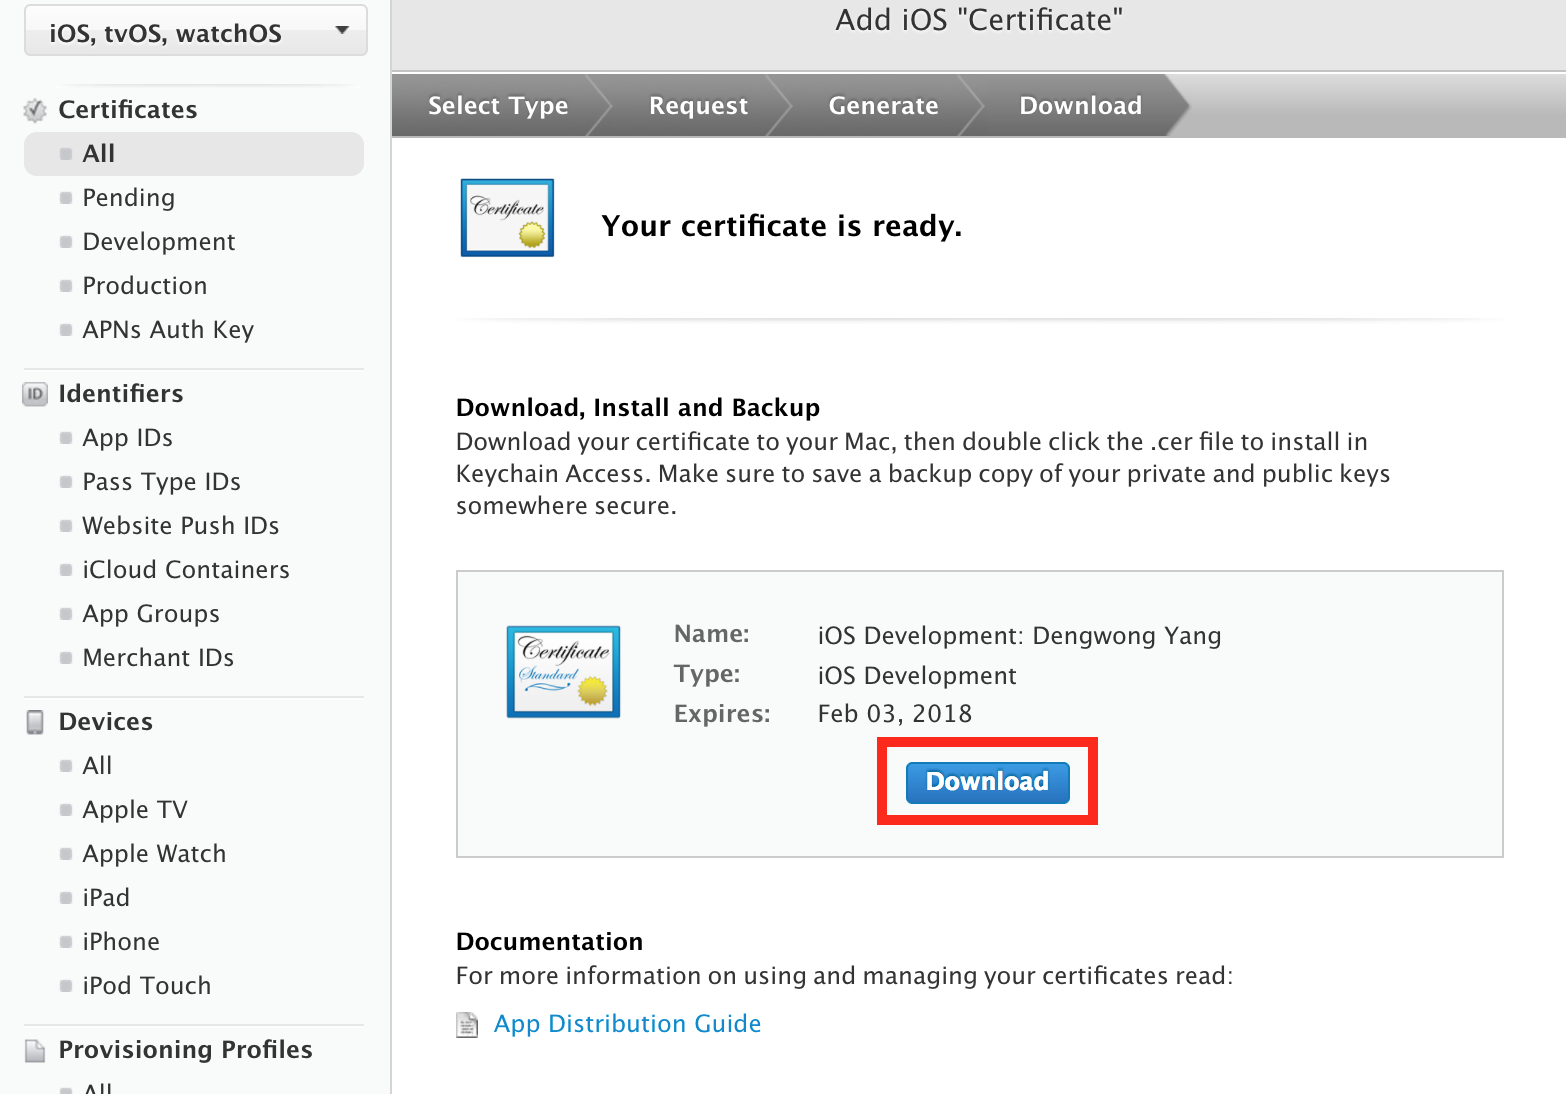Image resolution: width=1566 pixels, height=1094 pixels.
Task: Click the 'Add iOS "Certificate"' page title
Action: coord(979,20)
